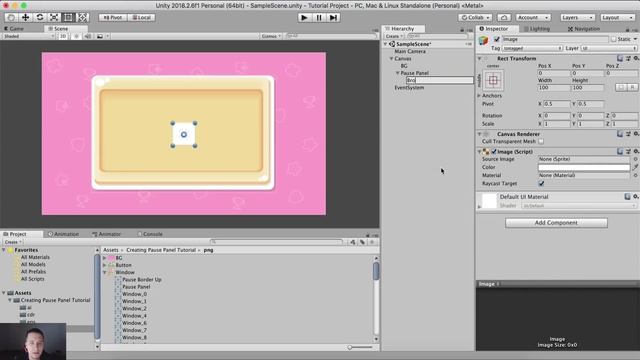Click the Pause button

point(319,18)
